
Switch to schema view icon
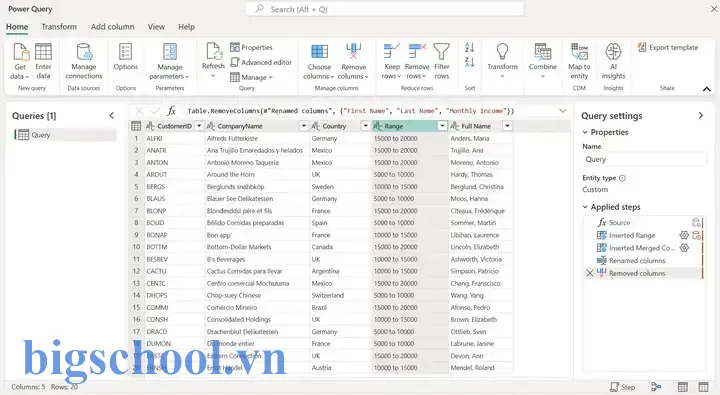(703, 387)
